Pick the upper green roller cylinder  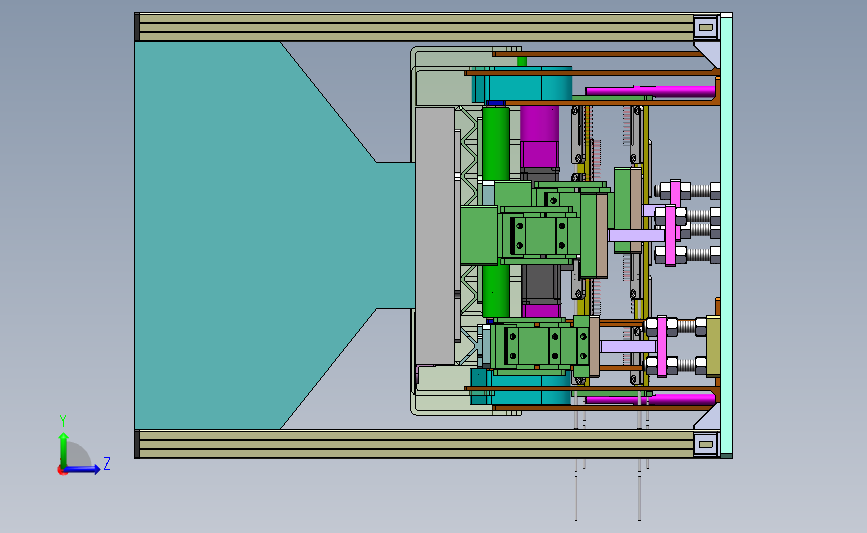(x=495, y=144)
